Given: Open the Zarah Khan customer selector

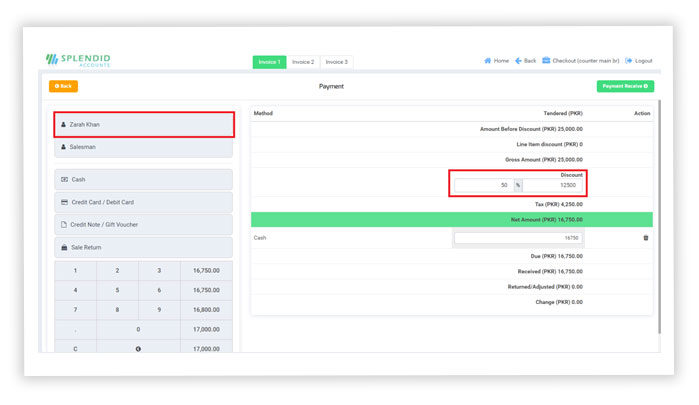Looking at the screenshot, I should point(143,125).
